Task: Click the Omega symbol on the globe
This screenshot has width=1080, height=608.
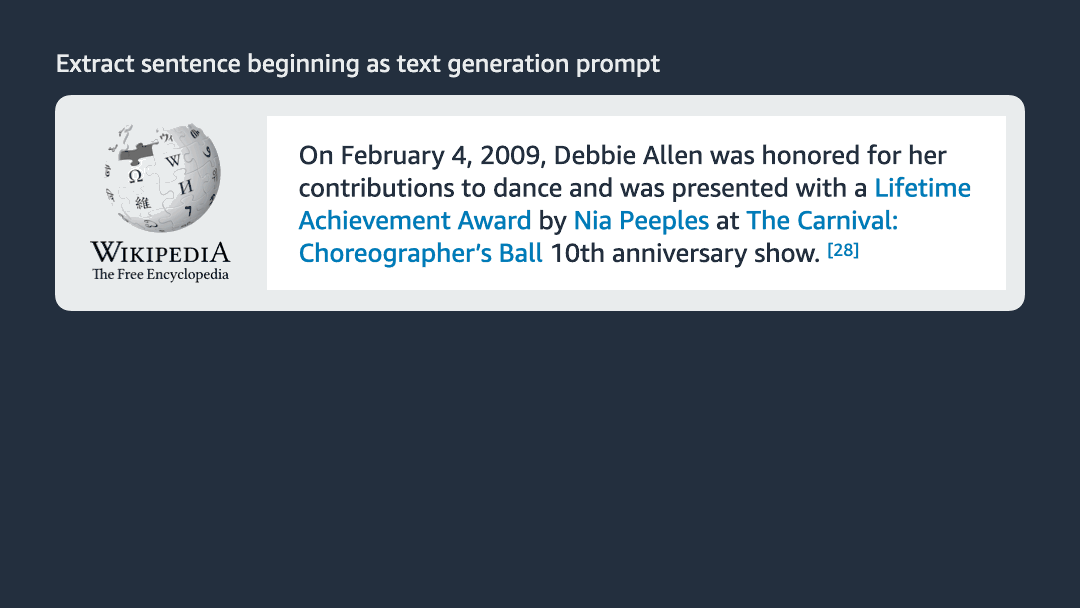Action: (134, 175)
